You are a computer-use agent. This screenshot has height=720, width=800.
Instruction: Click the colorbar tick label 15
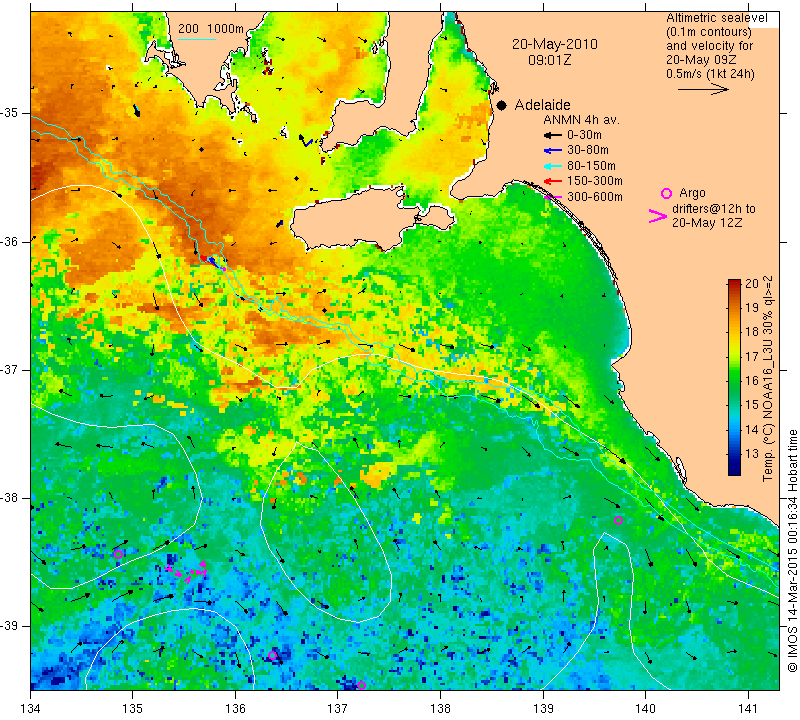752,405
